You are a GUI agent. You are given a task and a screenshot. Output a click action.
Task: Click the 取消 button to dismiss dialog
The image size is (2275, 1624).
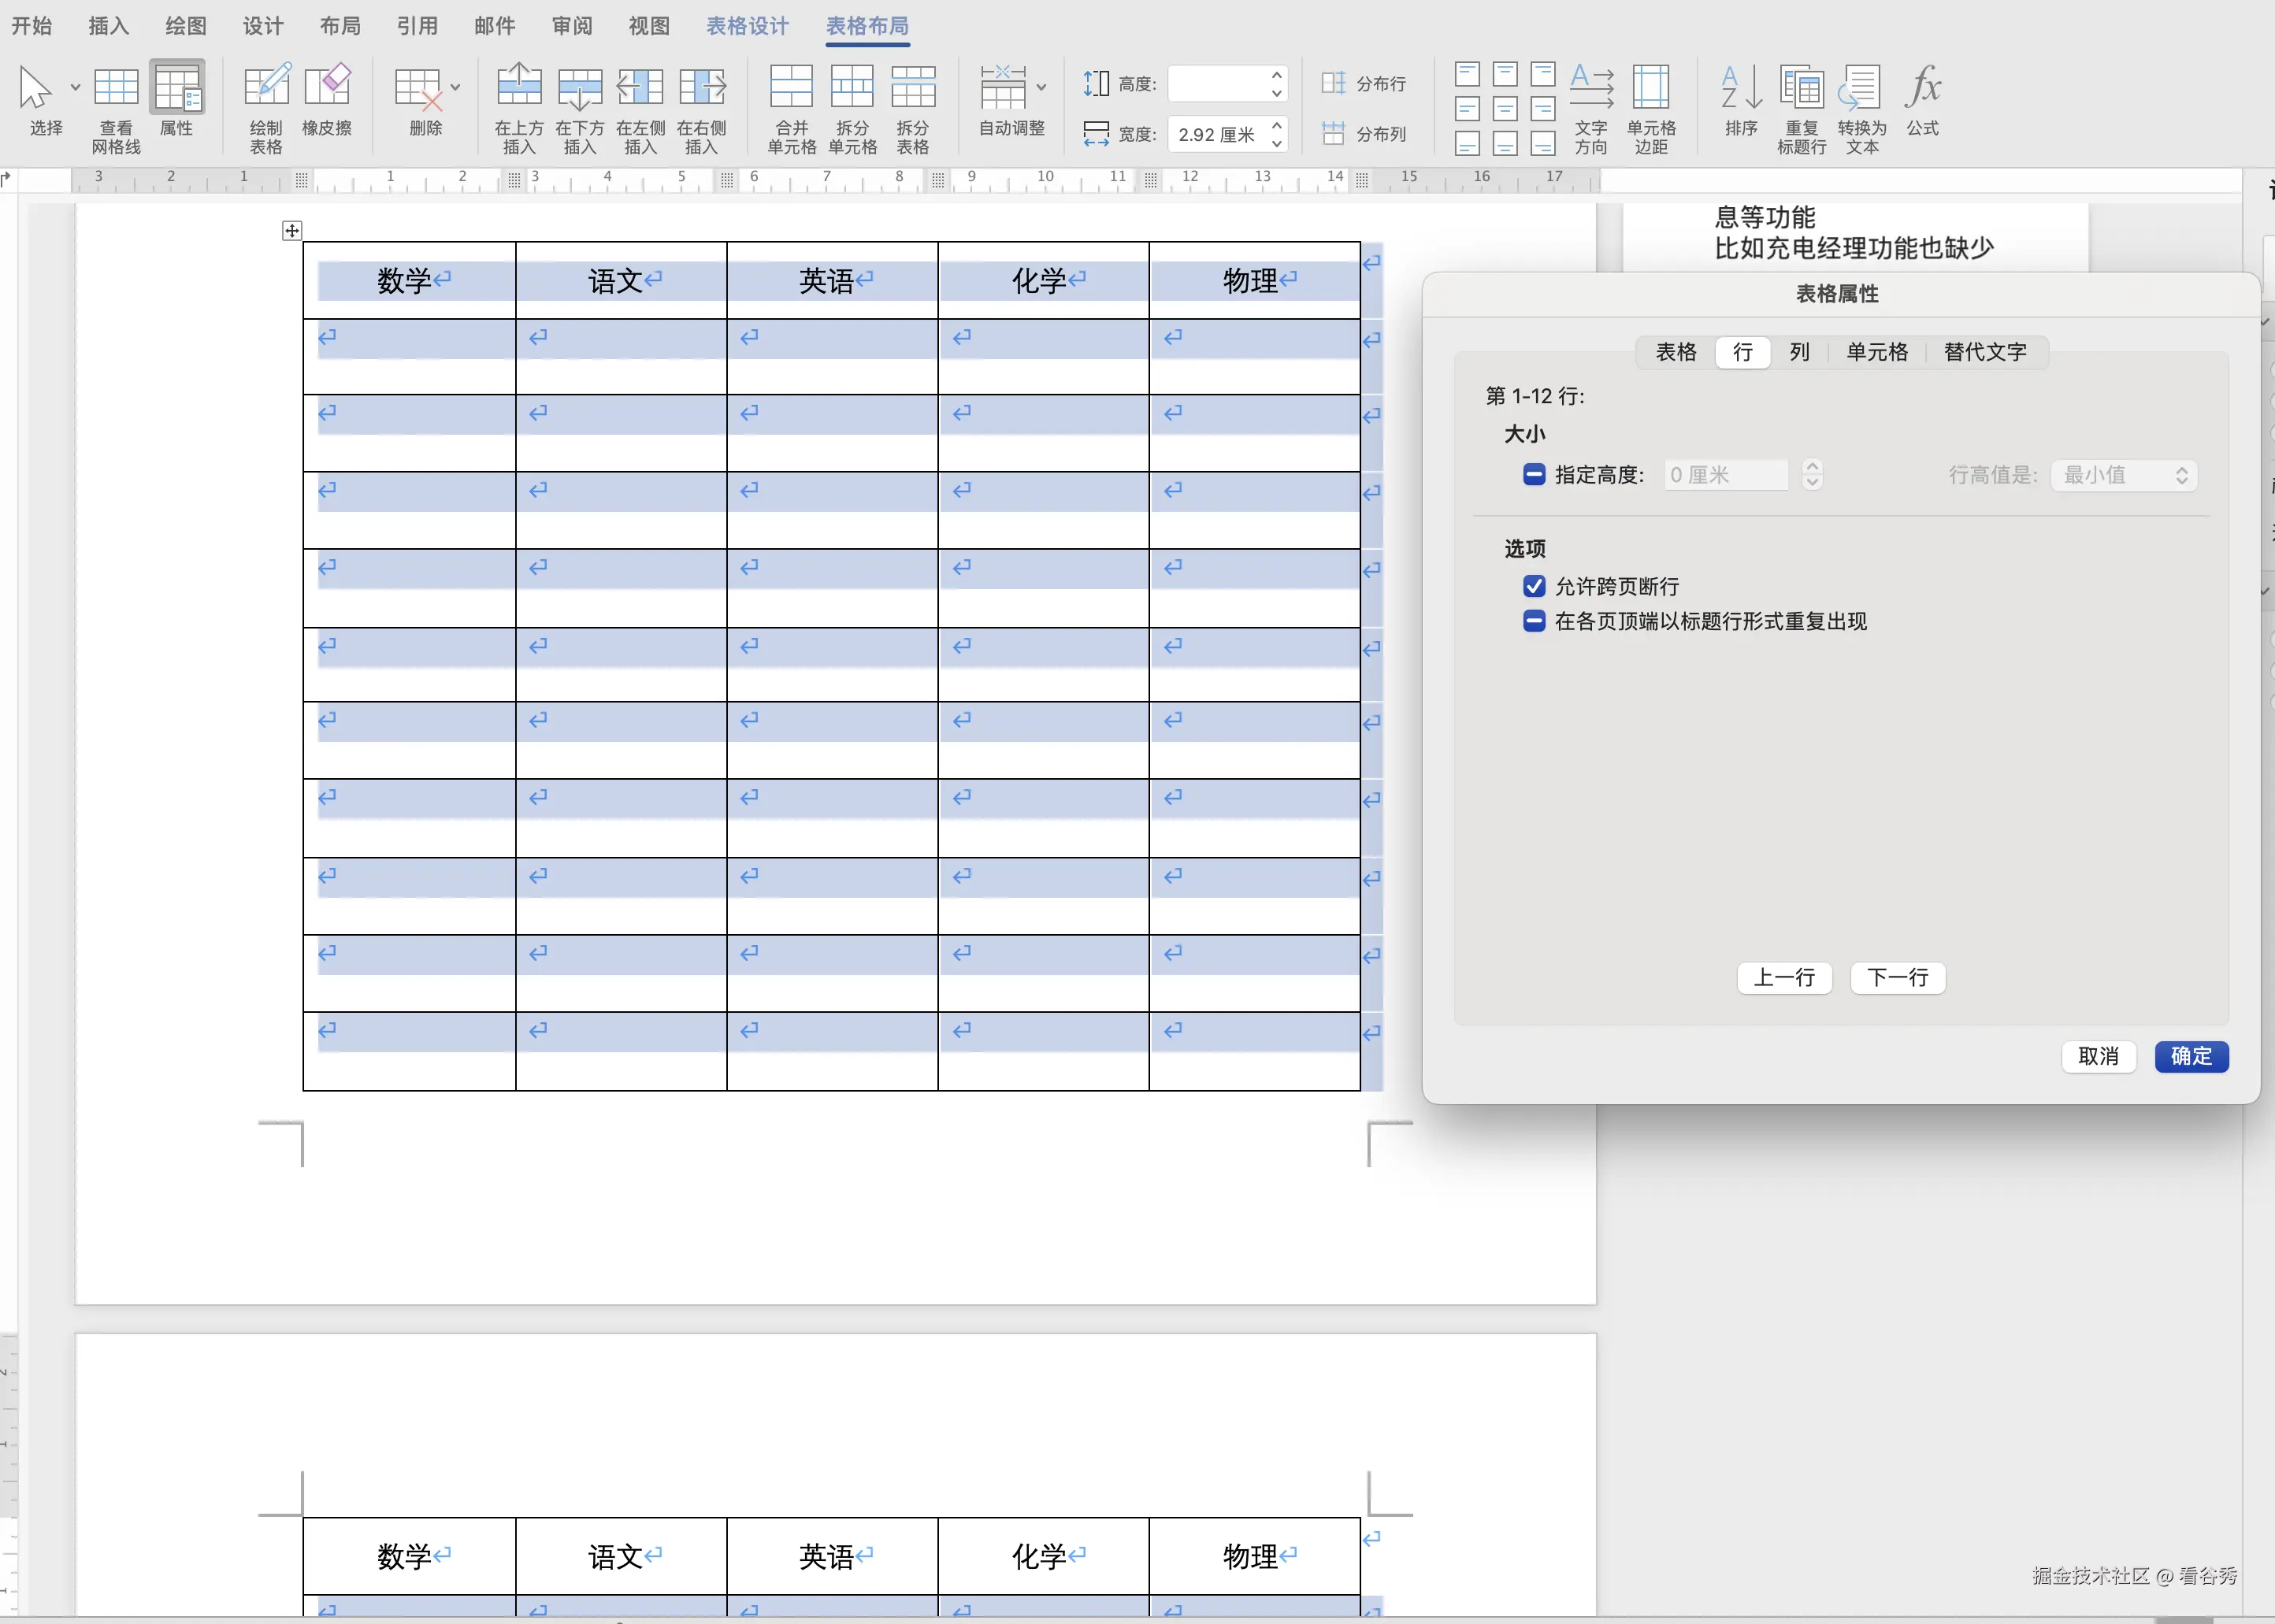pyautogui.click(x=2099, y=1056)
